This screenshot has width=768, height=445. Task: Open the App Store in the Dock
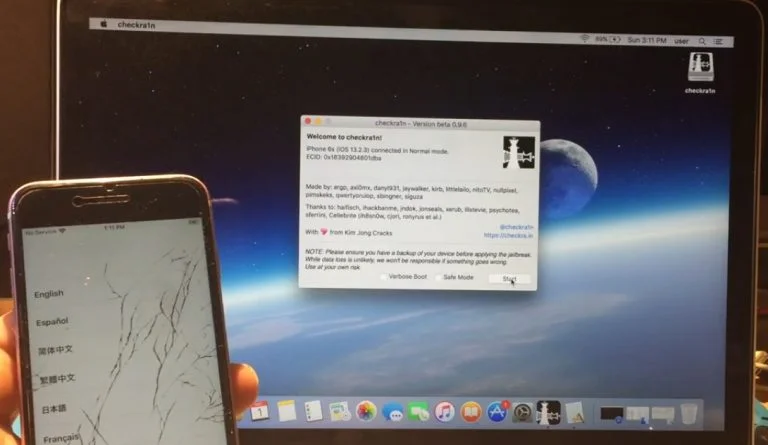(496, 411)
